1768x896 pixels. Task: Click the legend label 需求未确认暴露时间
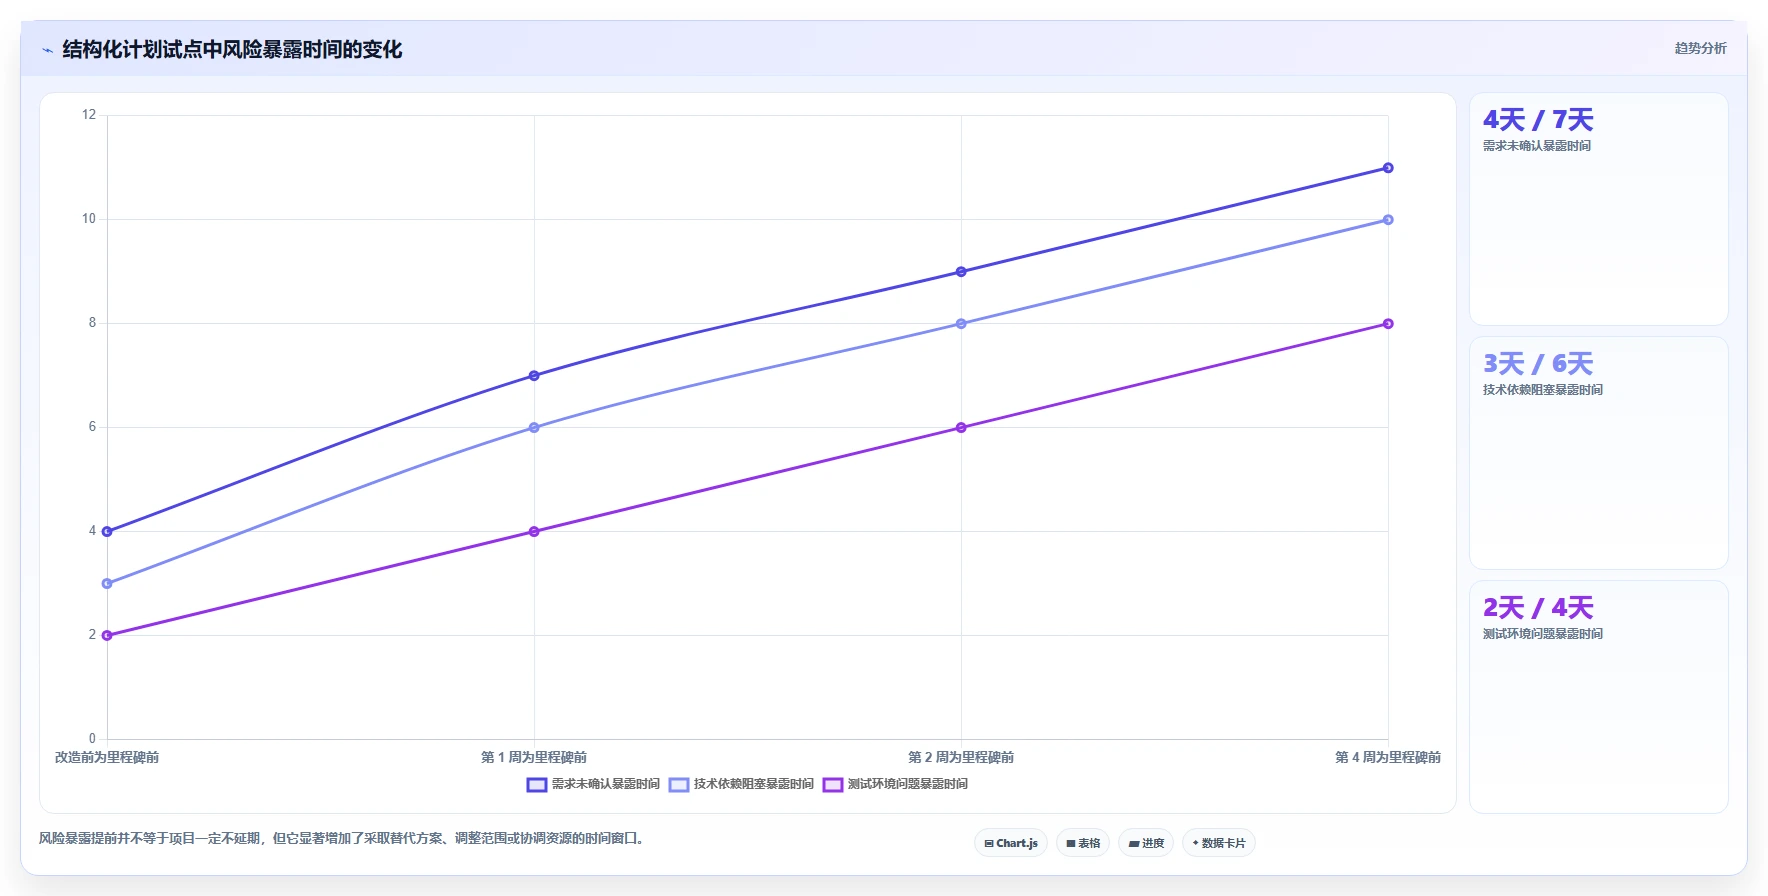(606, 785)
